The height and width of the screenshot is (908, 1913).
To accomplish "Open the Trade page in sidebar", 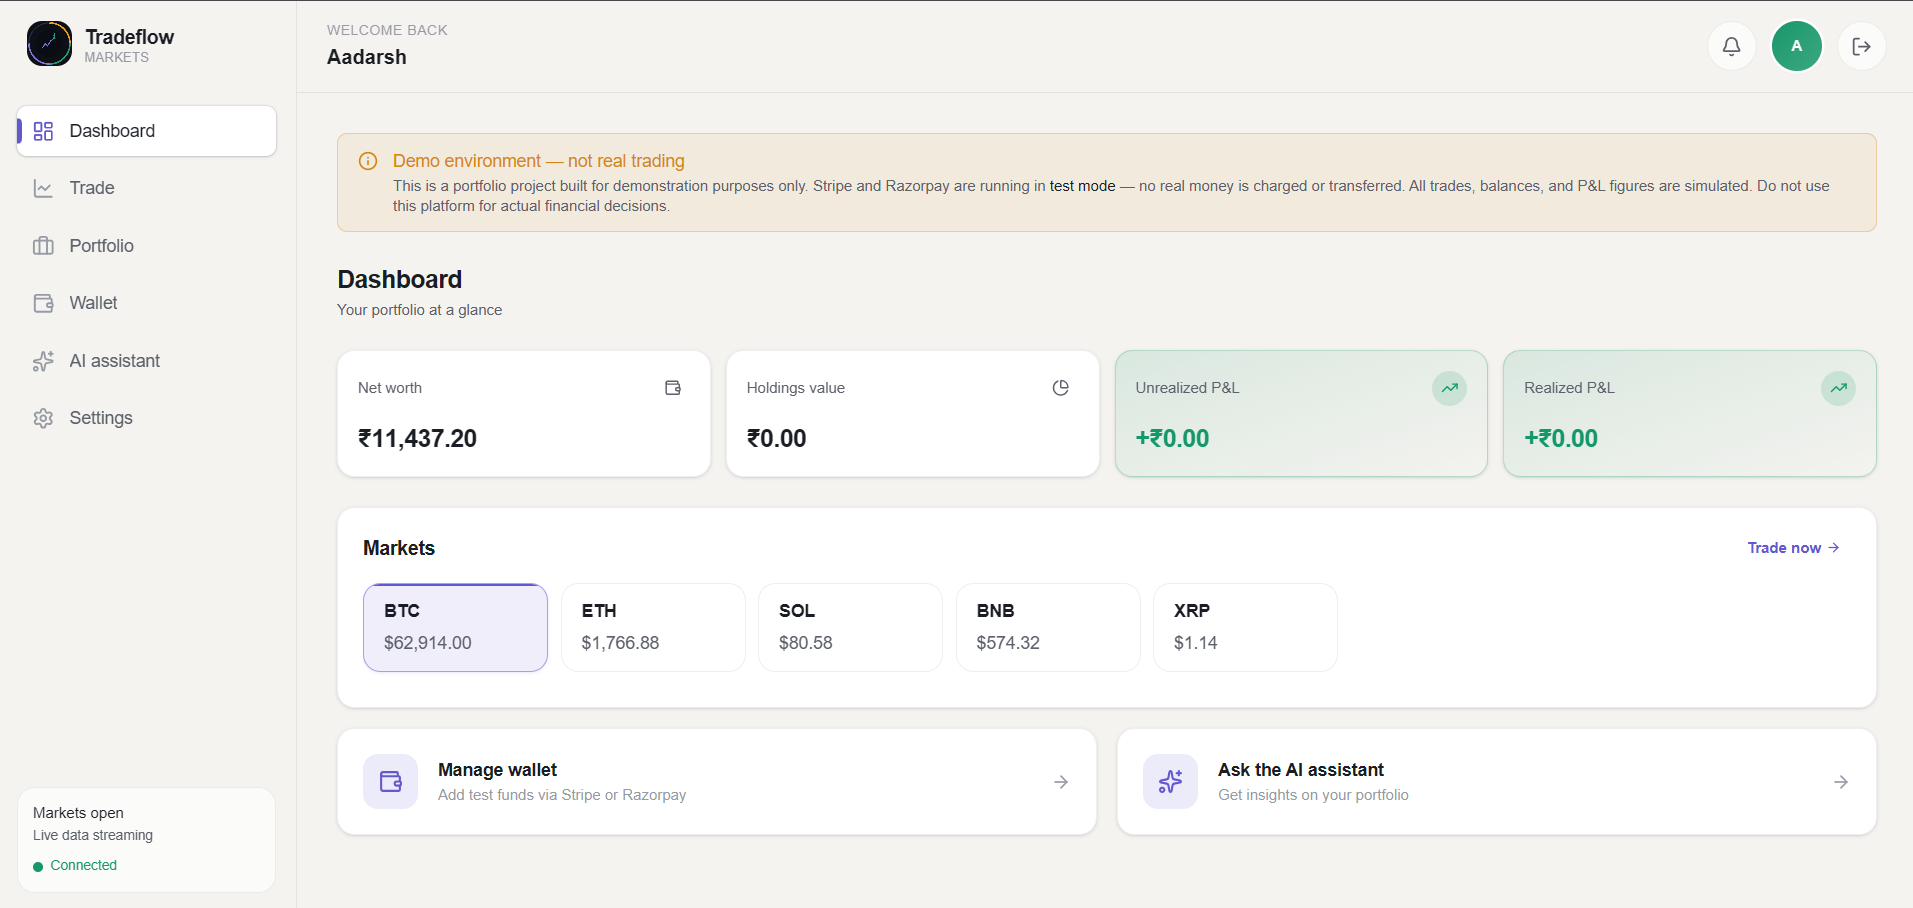I will point(146,188).
